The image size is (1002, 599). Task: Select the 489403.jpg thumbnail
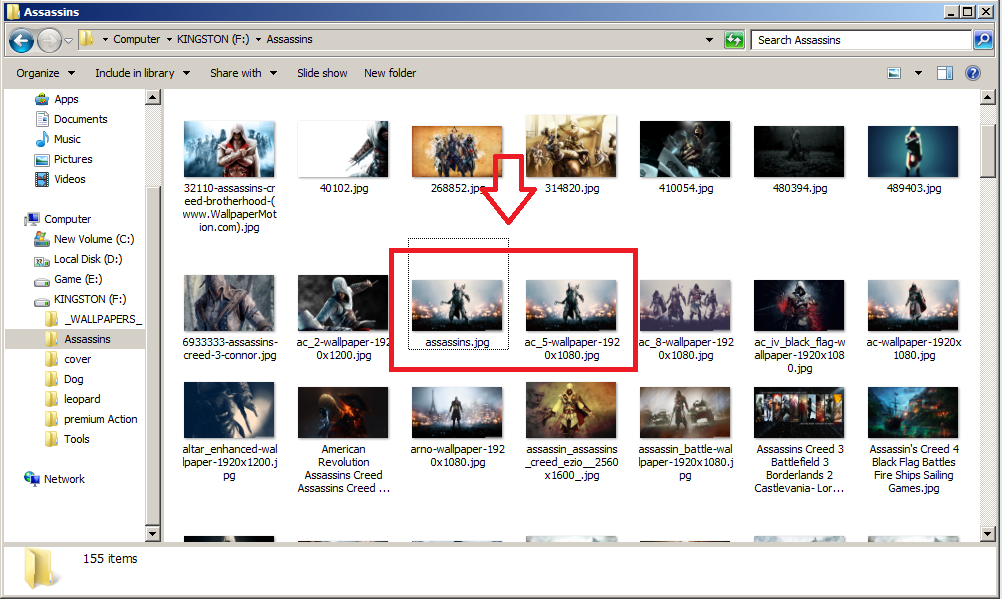(x=913, y=152)
